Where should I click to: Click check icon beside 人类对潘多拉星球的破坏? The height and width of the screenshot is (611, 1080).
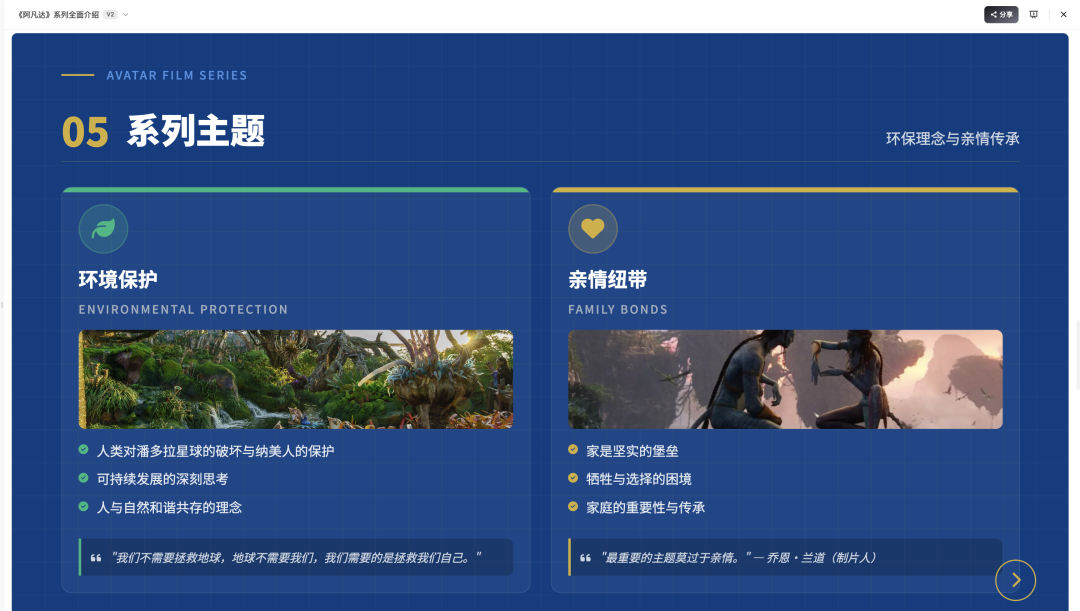click(83, 450)
